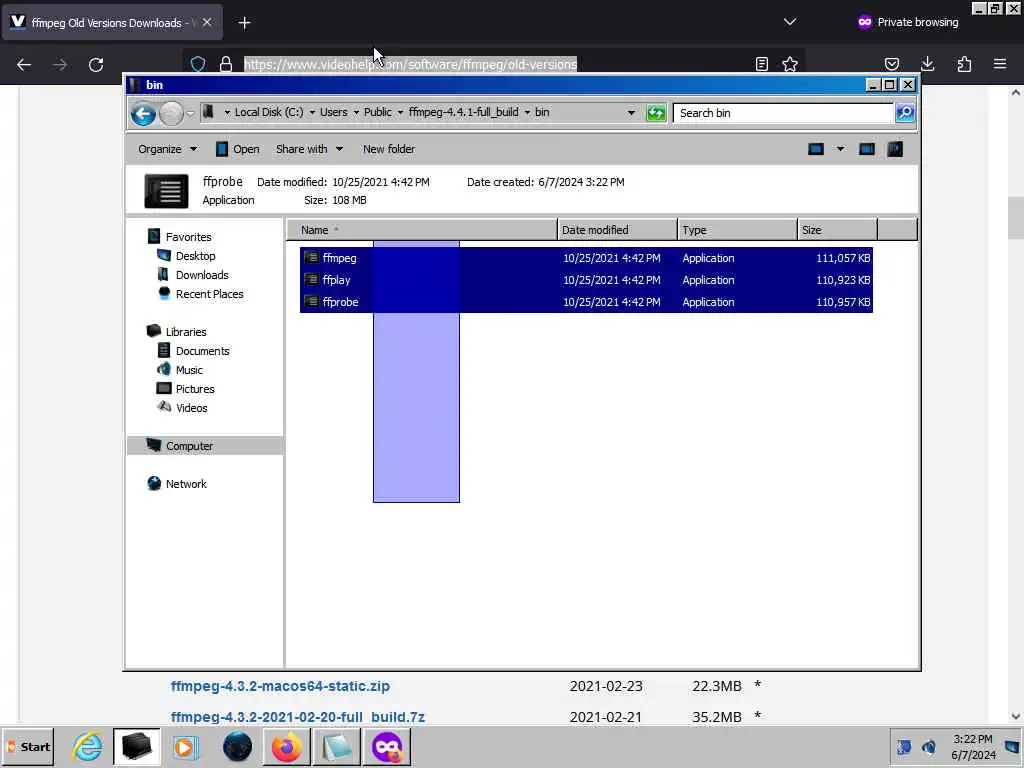Reload the page in Firefox
This screenshot has width=1024, height=768.
tap(96, 64)
